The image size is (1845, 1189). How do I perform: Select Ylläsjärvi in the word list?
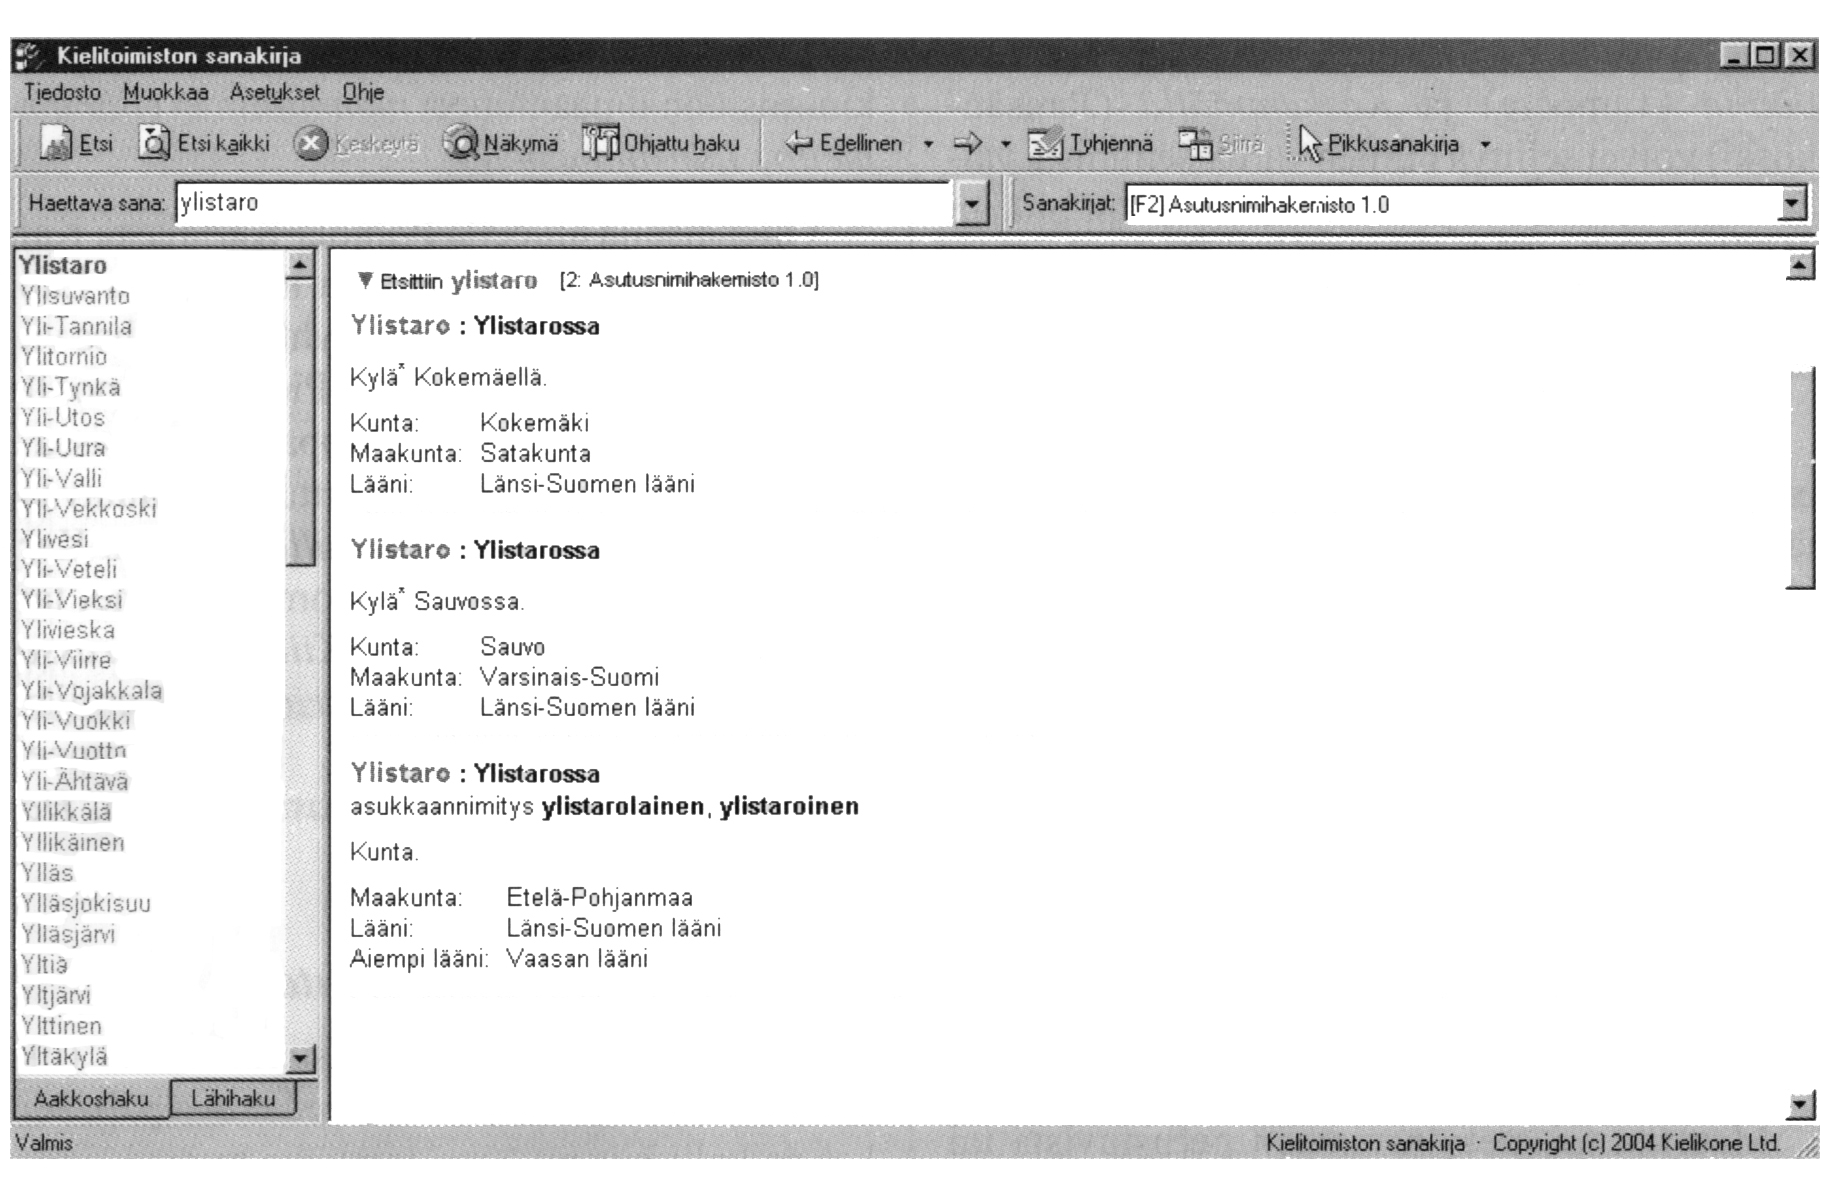click(68, 934)
